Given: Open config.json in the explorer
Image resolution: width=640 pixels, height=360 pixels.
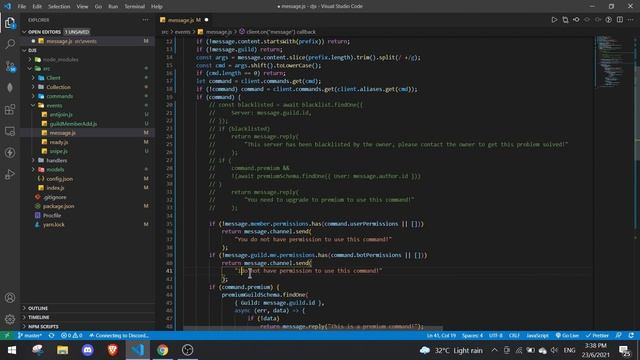Looking at the screenshot, I should pyautogui.click(x=60, y=179).
